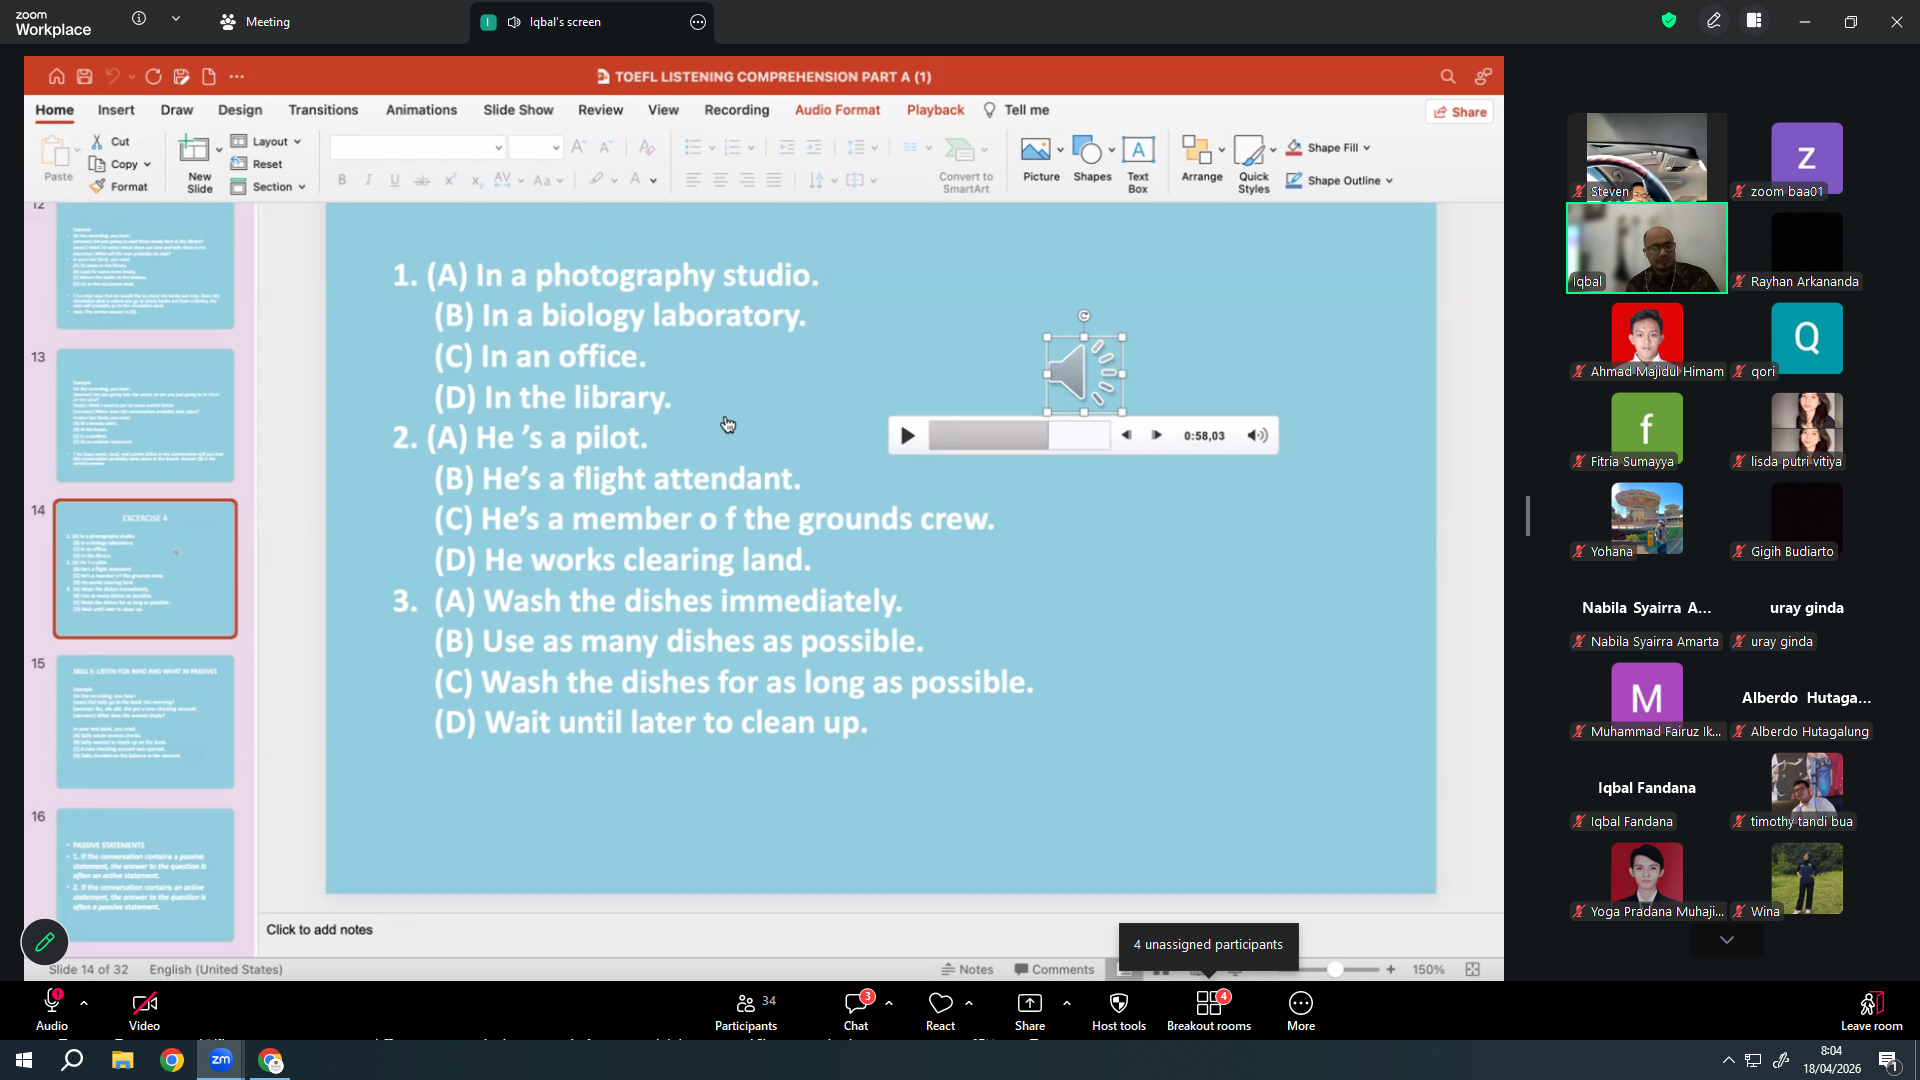Toggle Strikethrough formatting
Image resolution: width=1920 pixels, height=1080 pixels.
pos(422,180)
